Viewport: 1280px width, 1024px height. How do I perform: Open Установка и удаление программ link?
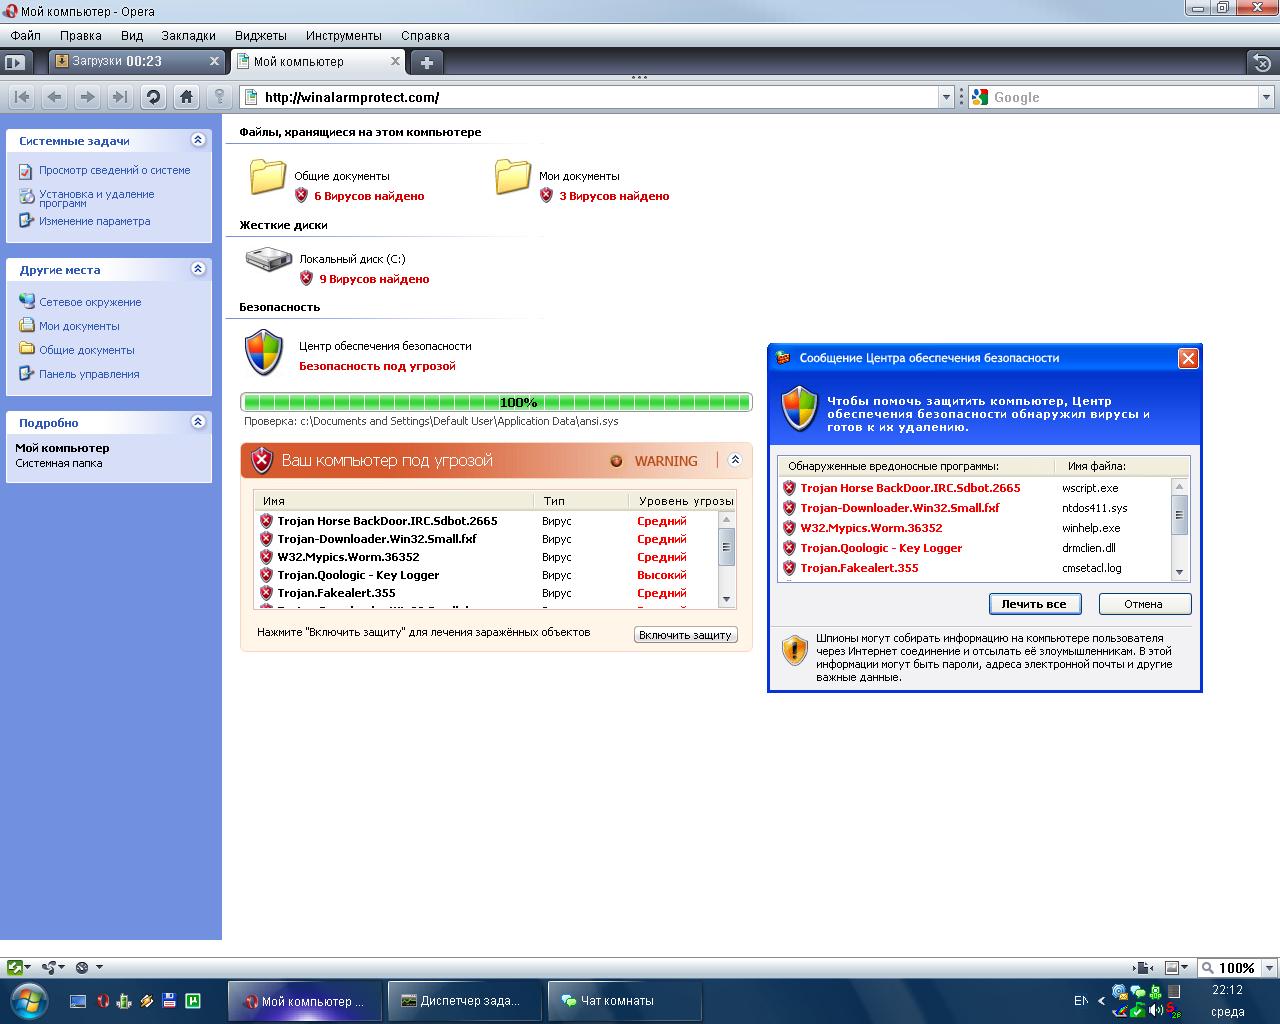tap(96, 198)
